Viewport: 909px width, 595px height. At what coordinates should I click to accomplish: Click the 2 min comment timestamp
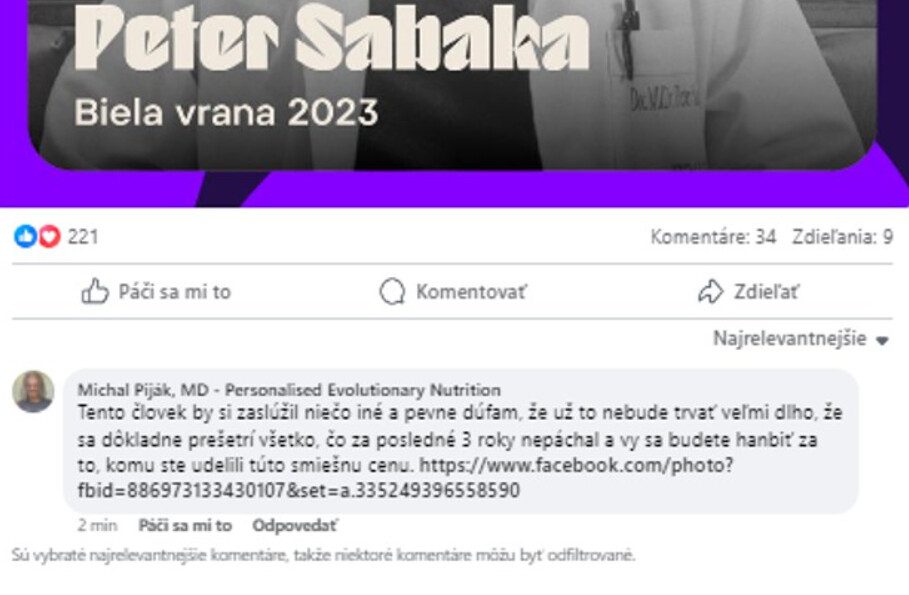click(x=97, y=525)
